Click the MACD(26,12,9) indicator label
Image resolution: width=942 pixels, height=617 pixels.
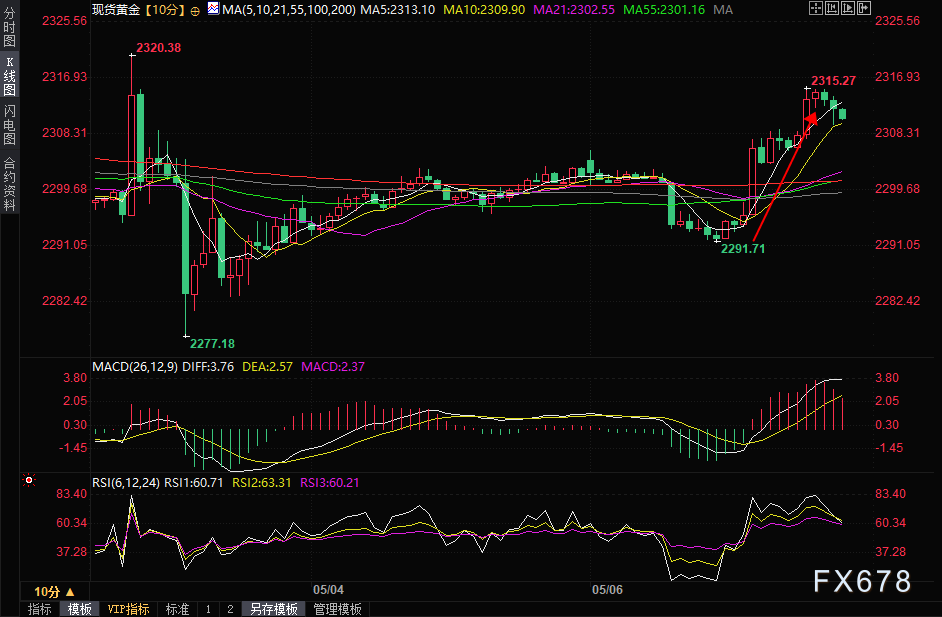tap(134, 367)
